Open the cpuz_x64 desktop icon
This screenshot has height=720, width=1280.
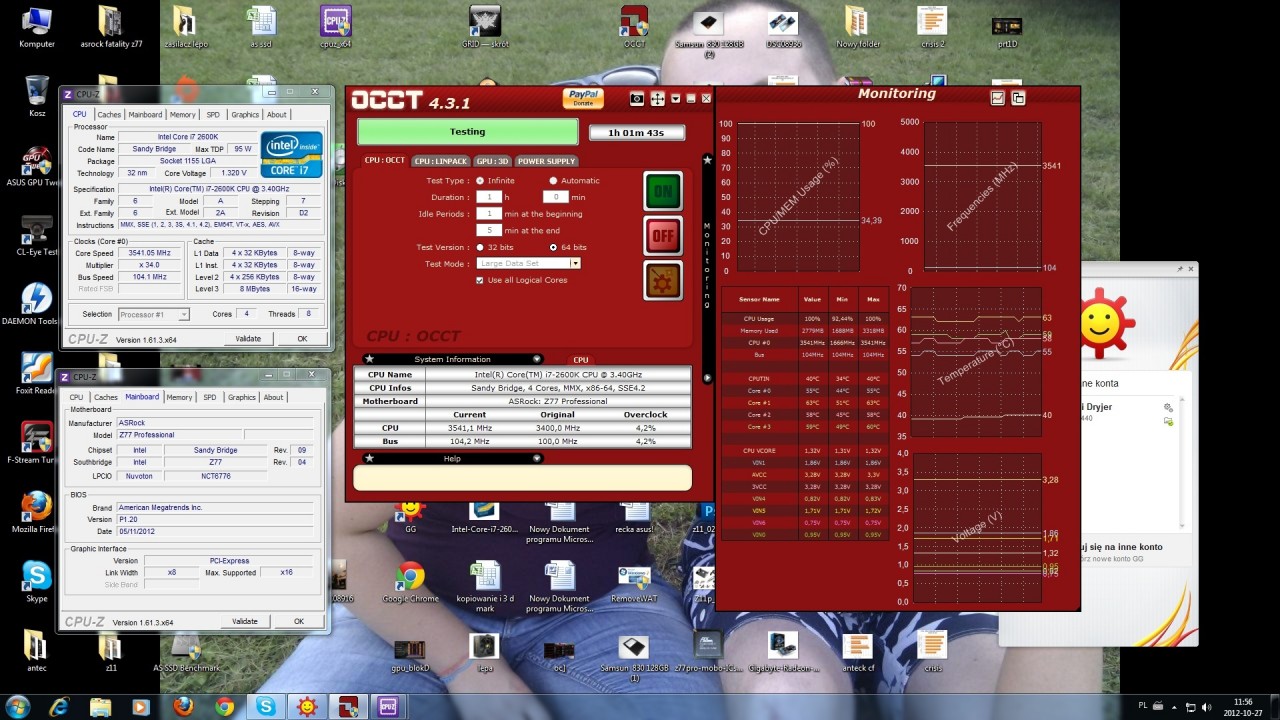336,27
